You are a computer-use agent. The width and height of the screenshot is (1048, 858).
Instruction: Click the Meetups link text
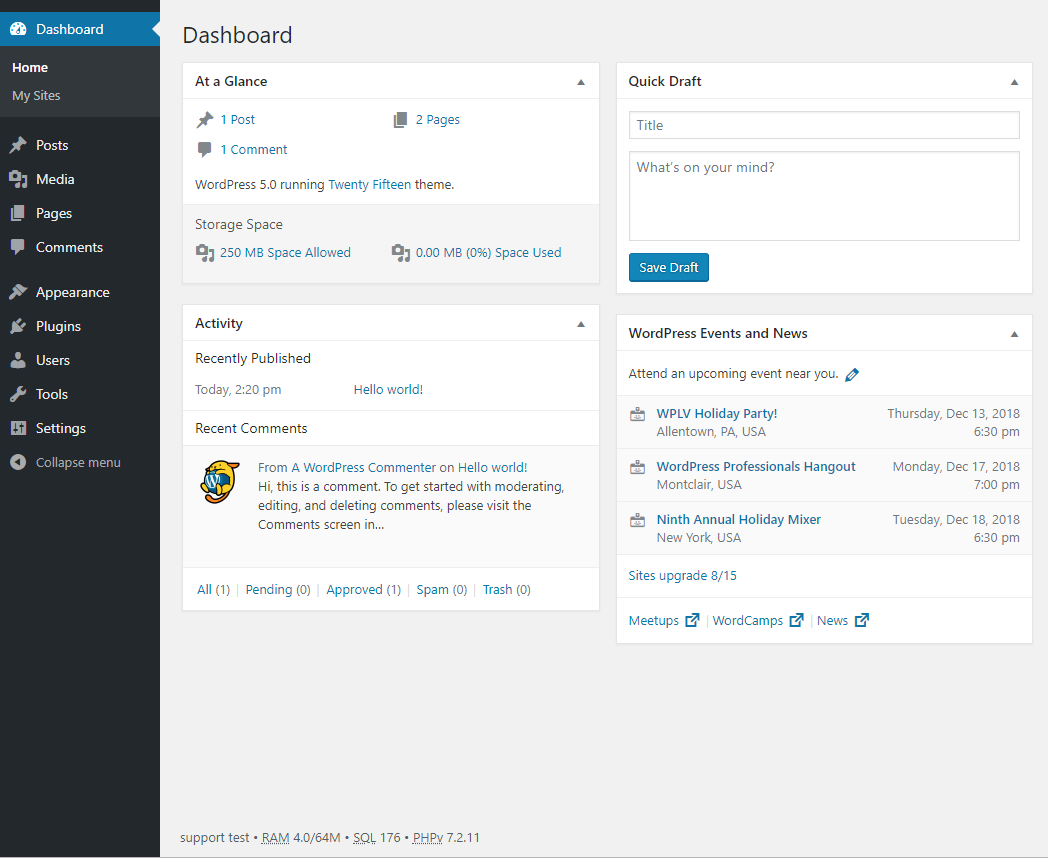click(654, 620)
